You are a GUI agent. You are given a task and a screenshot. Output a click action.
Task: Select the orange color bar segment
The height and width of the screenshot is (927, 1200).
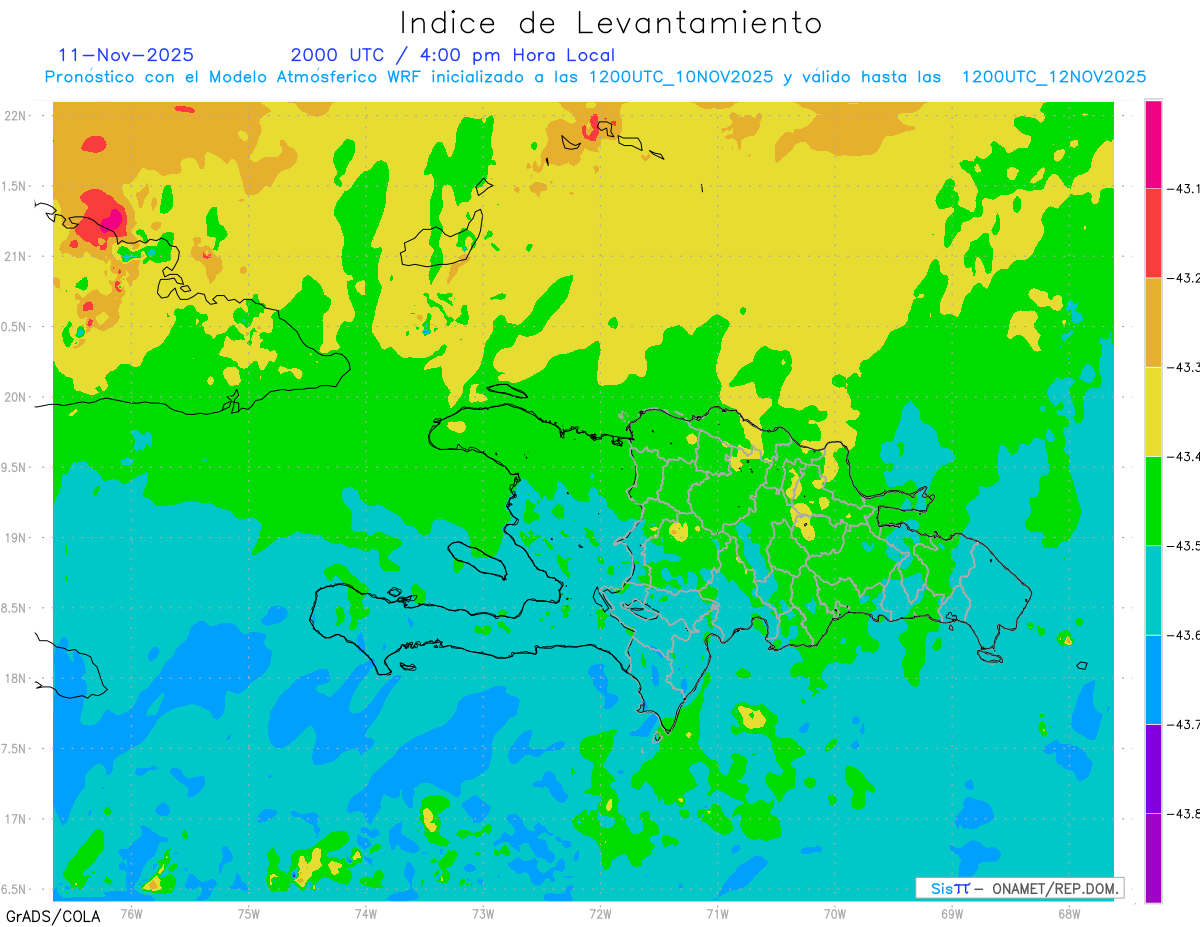point(1153,322)
